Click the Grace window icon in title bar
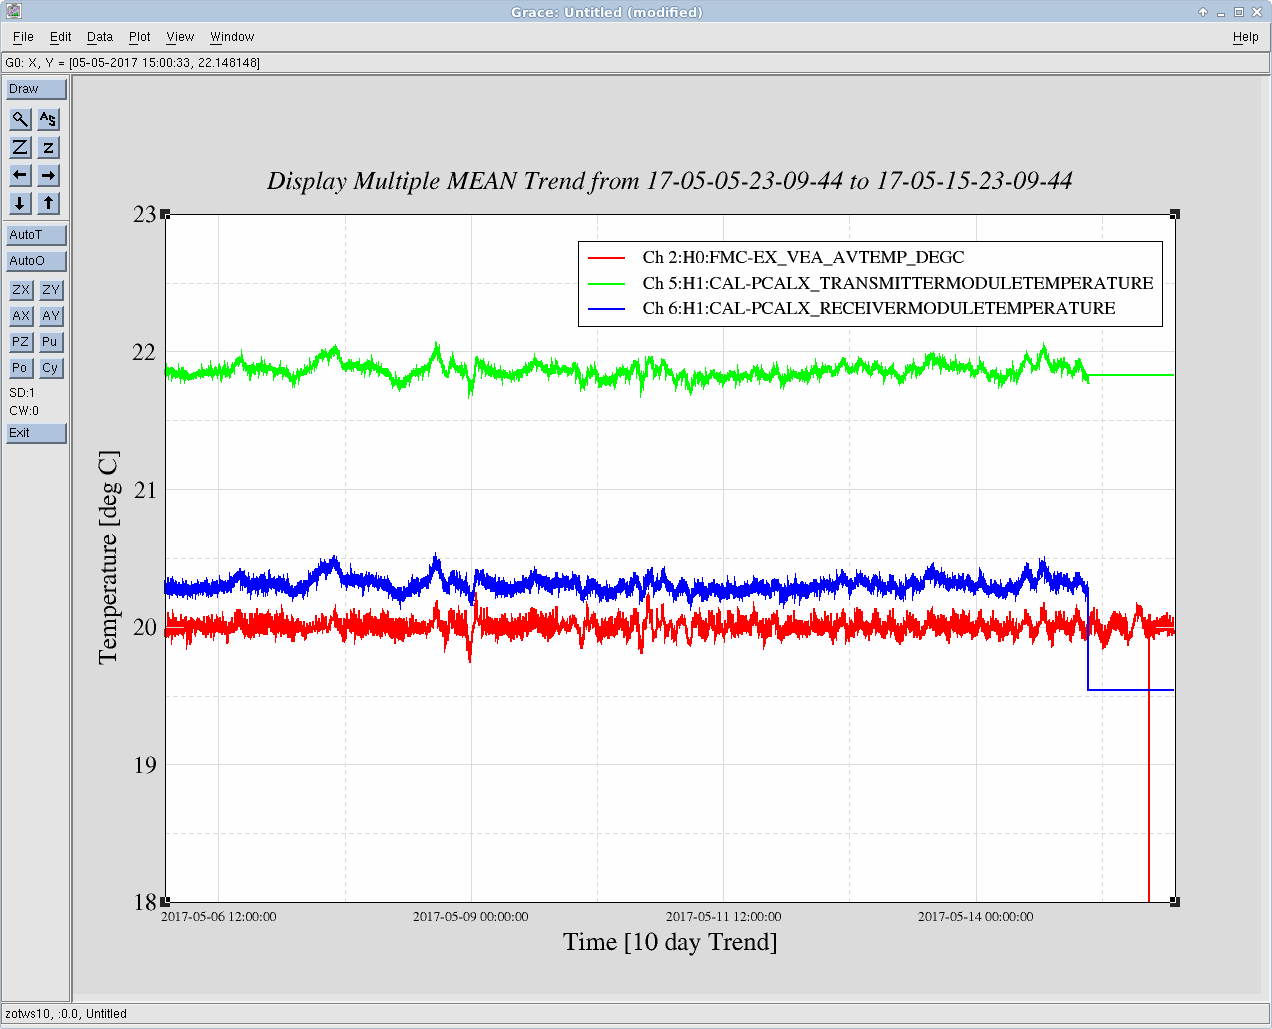The height and width of the screenshot is (1029, 1272). click(x=13, y=12)
